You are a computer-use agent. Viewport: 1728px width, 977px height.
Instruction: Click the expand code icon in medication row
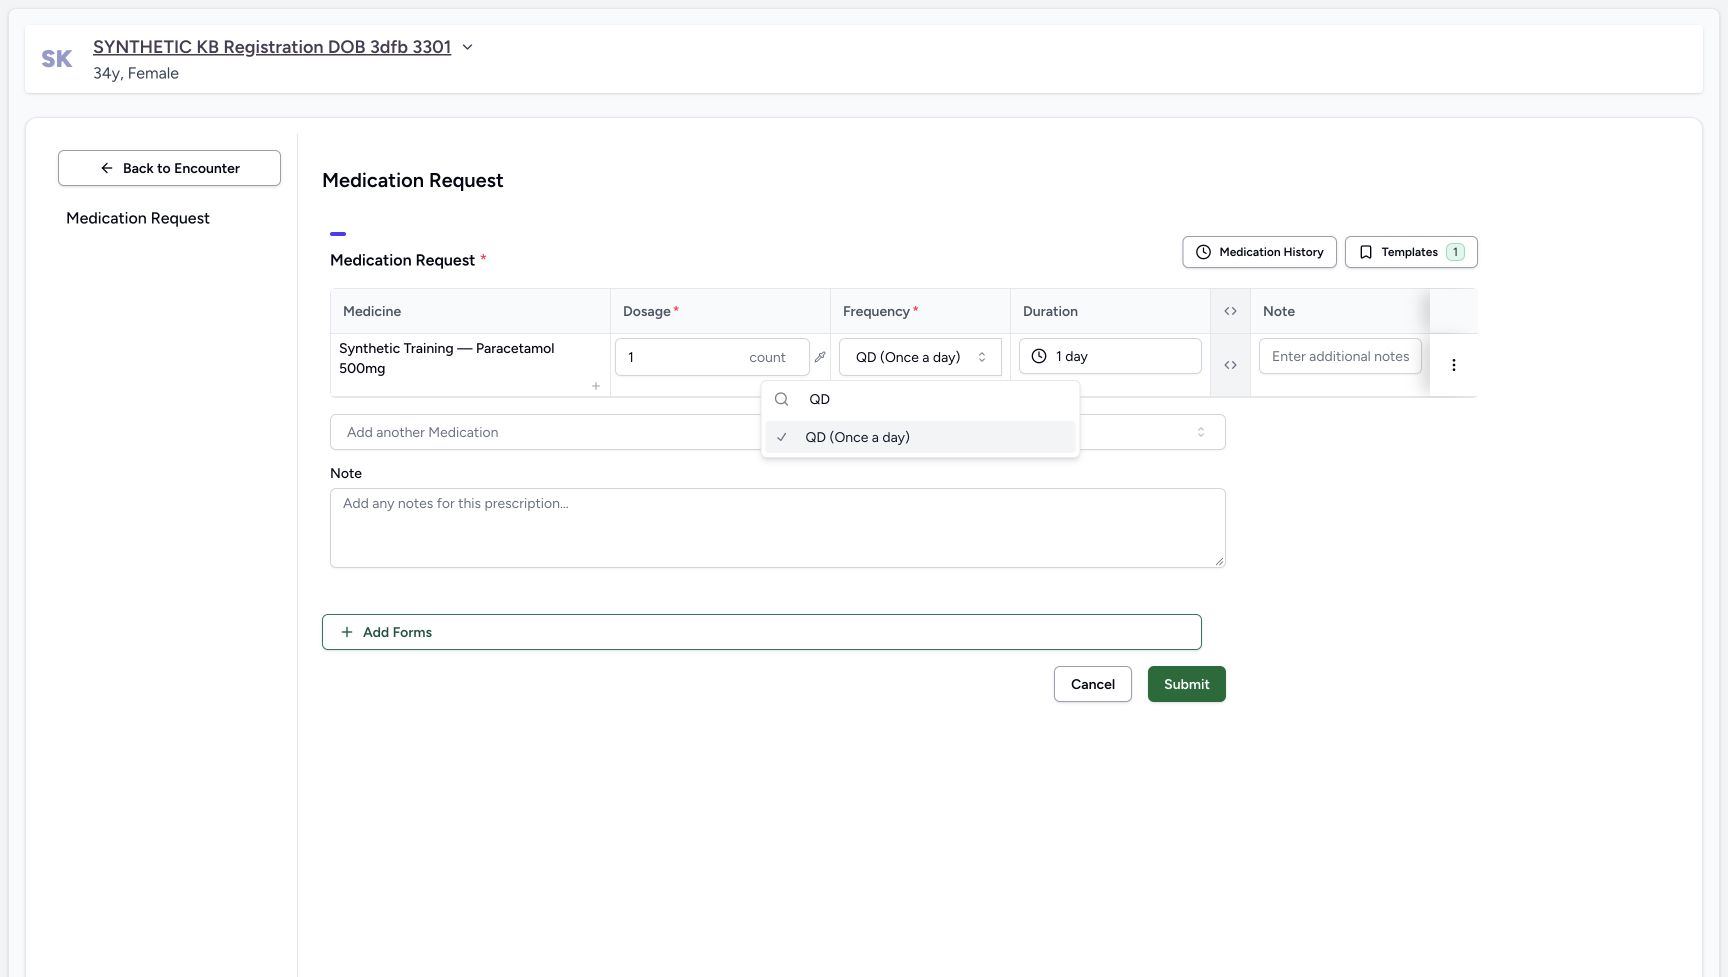(x=1230, y=365)
